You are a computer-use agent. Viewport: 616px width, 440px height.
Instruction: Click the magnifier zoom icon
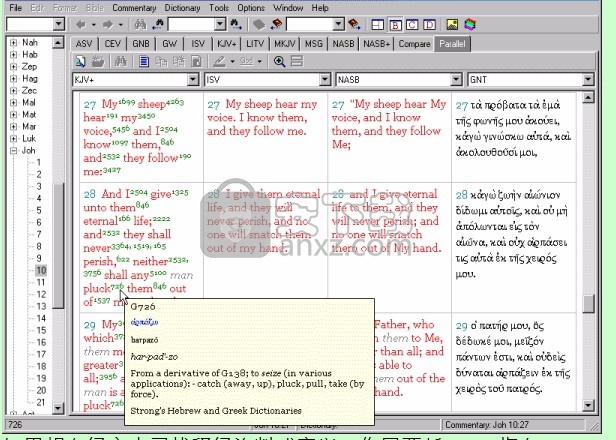coord(279,61)
